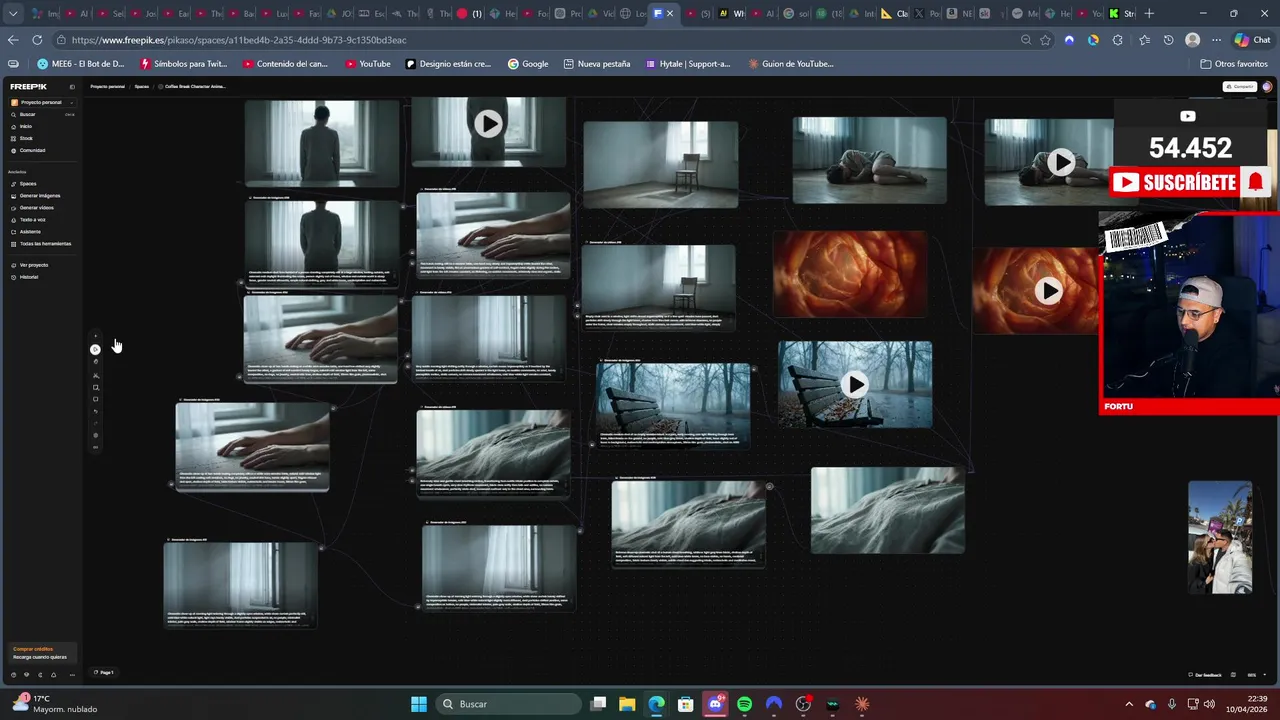
Task: Open the browser Chat copilot button
Action: coord(1253,40)
